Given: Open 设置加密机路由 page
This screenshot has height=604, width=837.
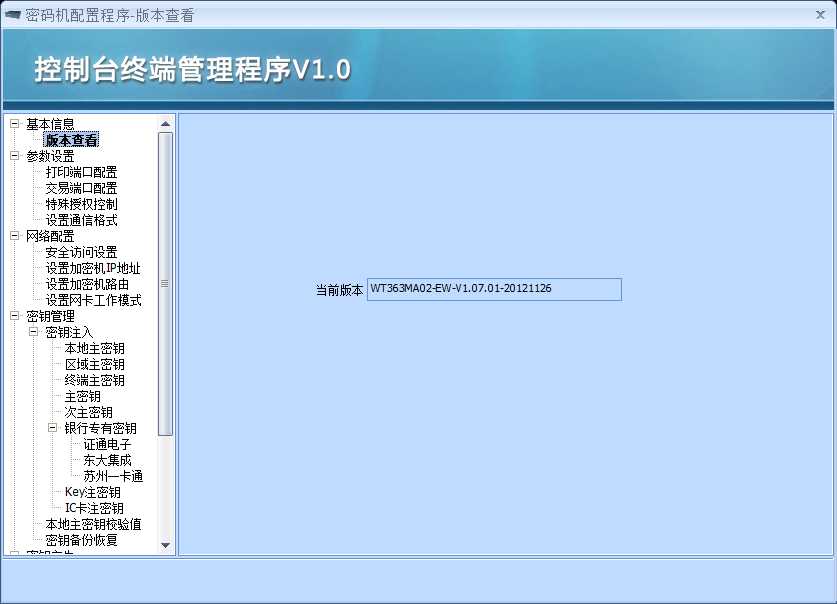Looking at the screenshot, I should coord(87,284).
